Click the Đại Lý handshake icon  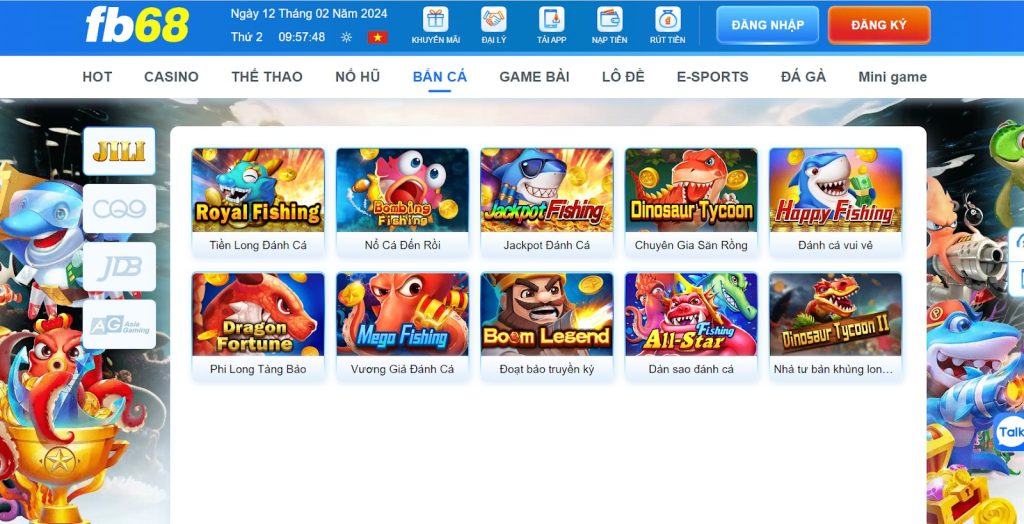pos(494,20)
